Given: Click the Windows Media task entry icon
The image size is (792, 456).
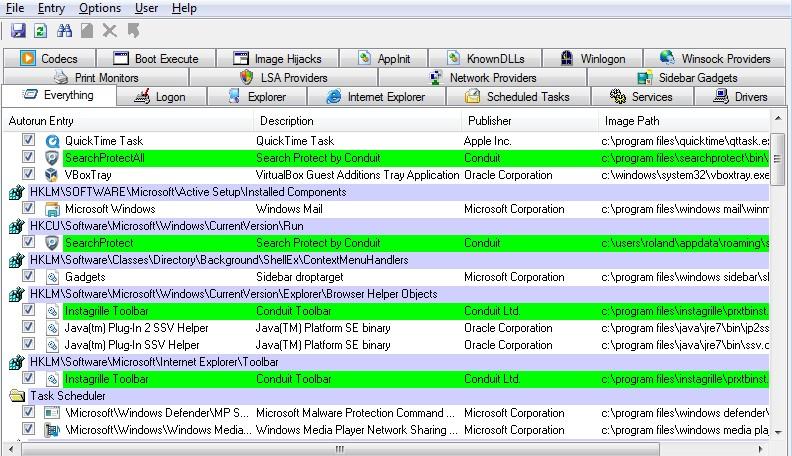Looking at the screenshot, I should tap(52, 430).
